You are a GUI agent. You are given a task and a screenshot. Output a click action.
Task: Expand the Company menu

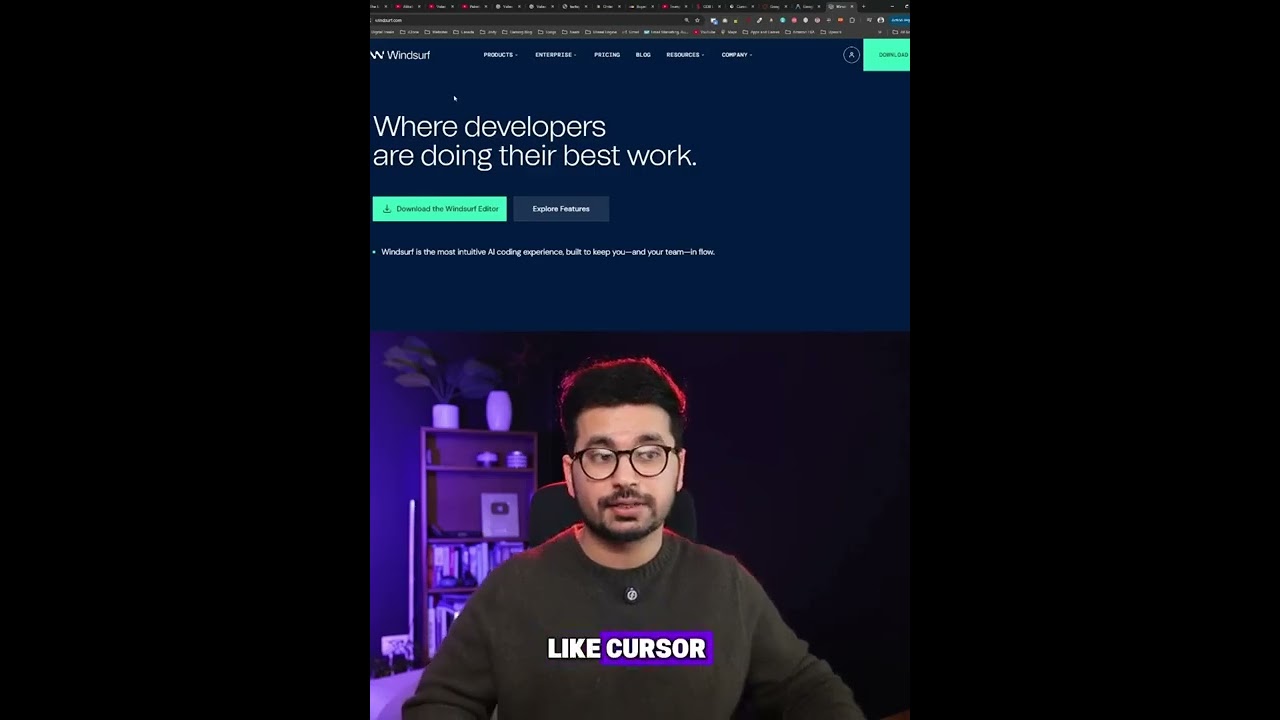tap(736, 55)
